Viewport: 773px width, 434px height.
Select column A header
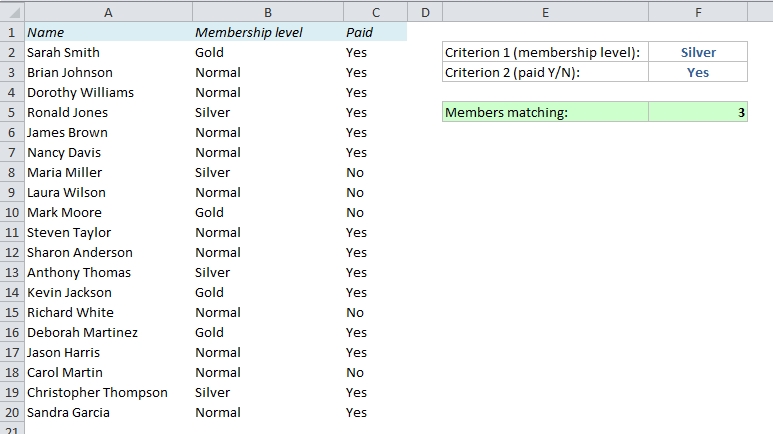pos(108,12)
